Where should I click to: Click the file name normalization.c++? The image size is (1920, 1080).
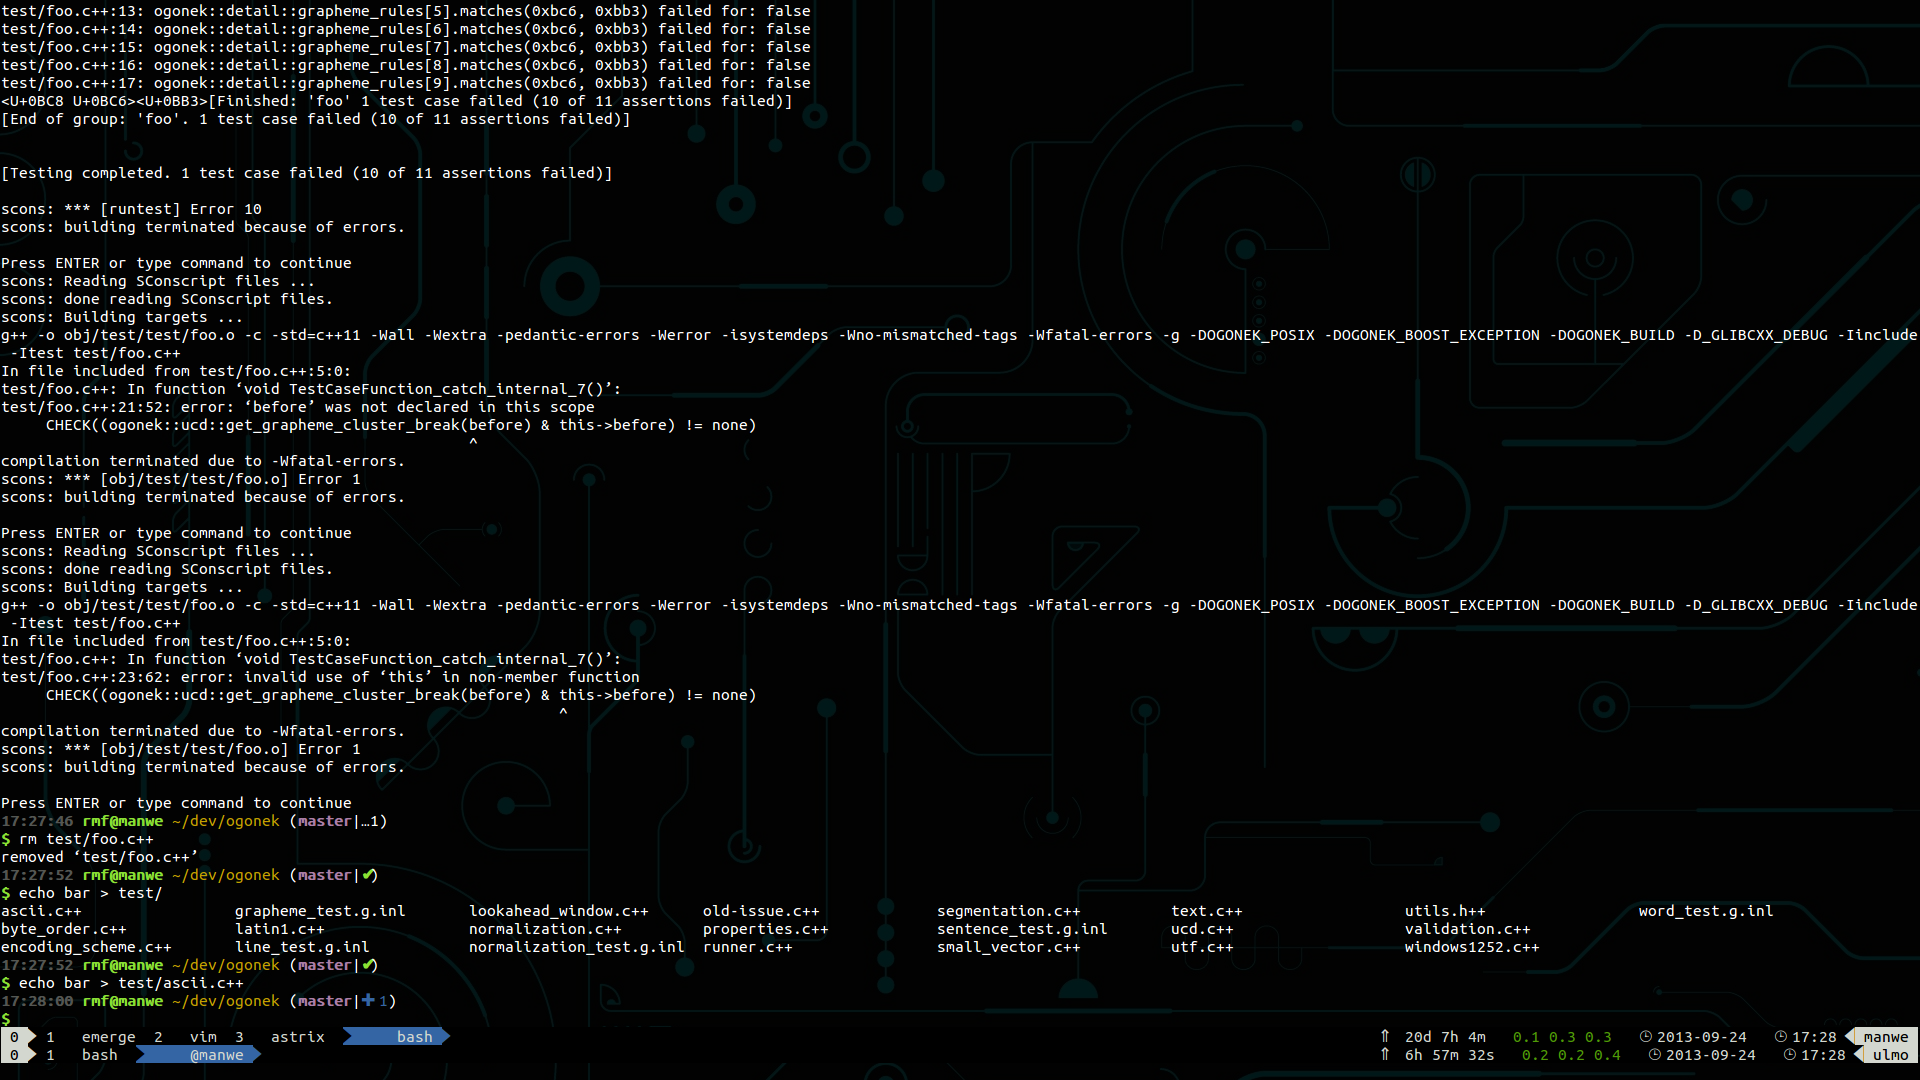545,929
